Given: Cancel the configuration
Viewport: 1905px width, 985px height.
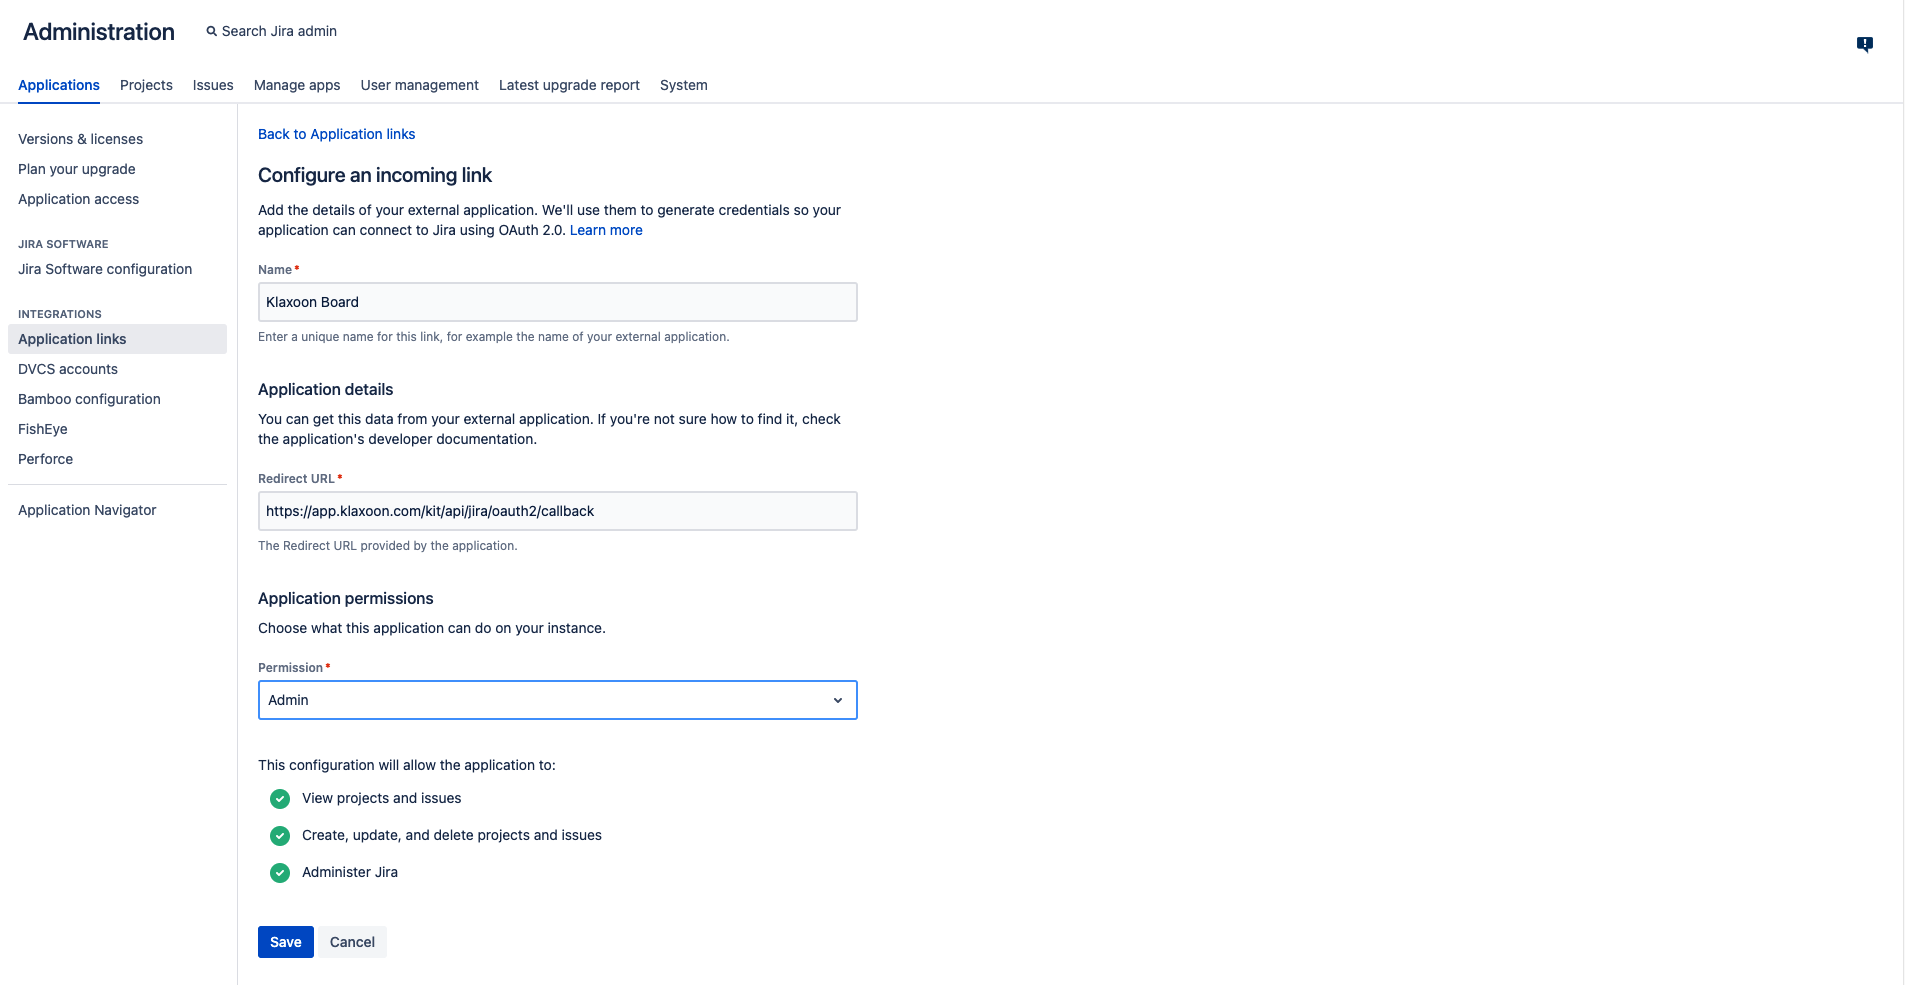Looking at the screenshot, I should pos(352,941).
